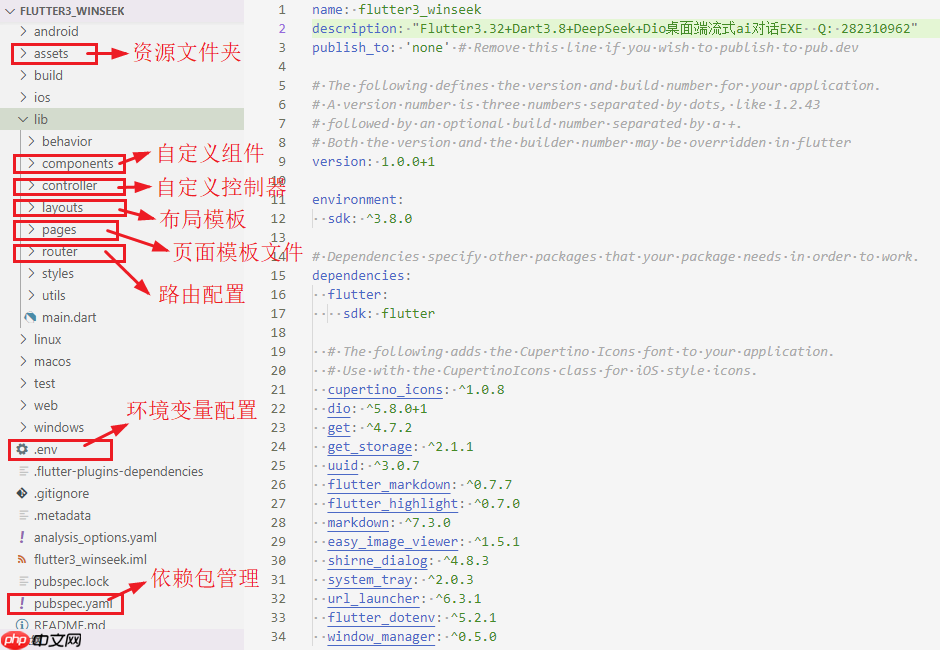
Task: Click the lines icon beside pubspec.lock
Action: 23,581
